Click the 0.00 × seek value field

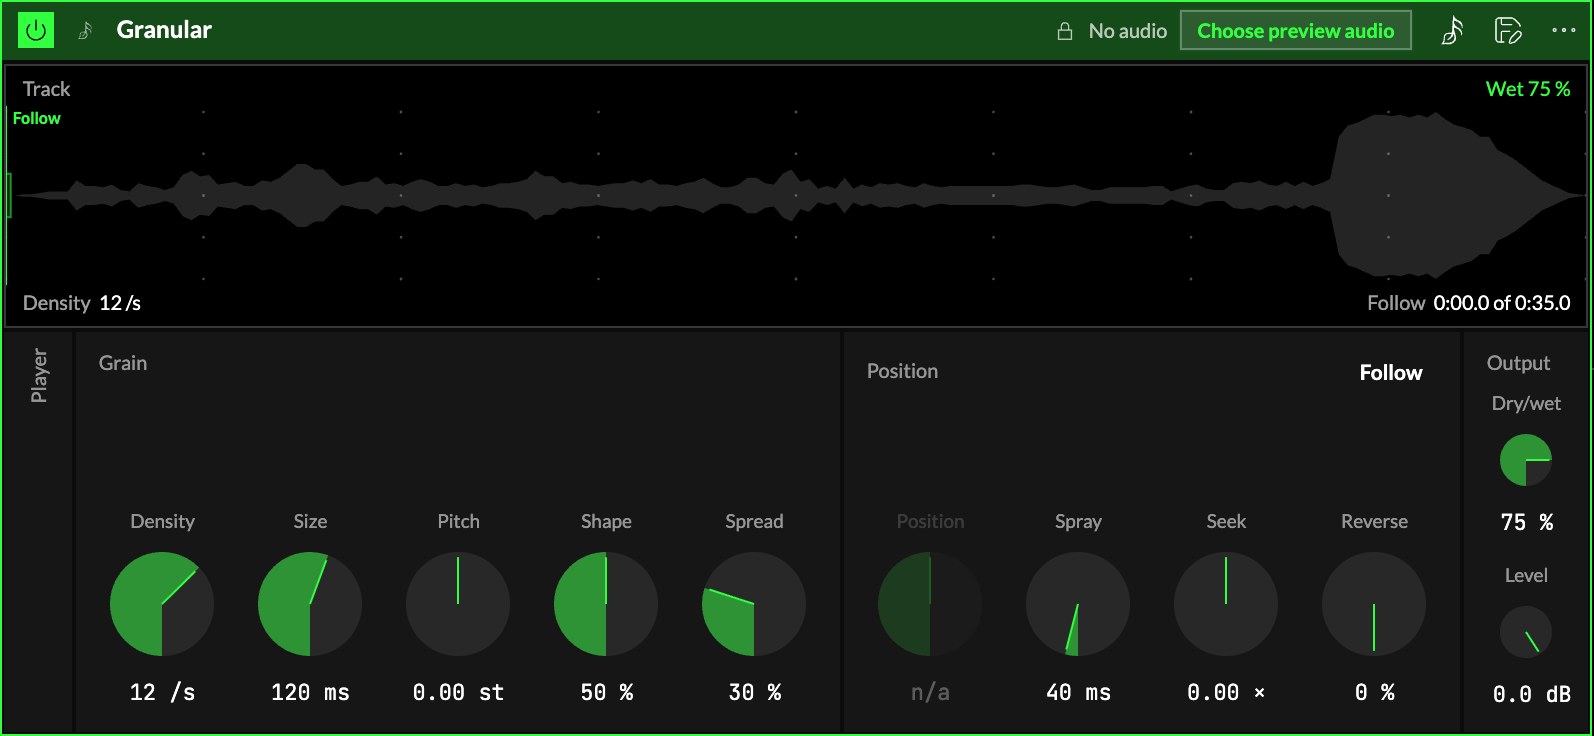click(1226, 692)
